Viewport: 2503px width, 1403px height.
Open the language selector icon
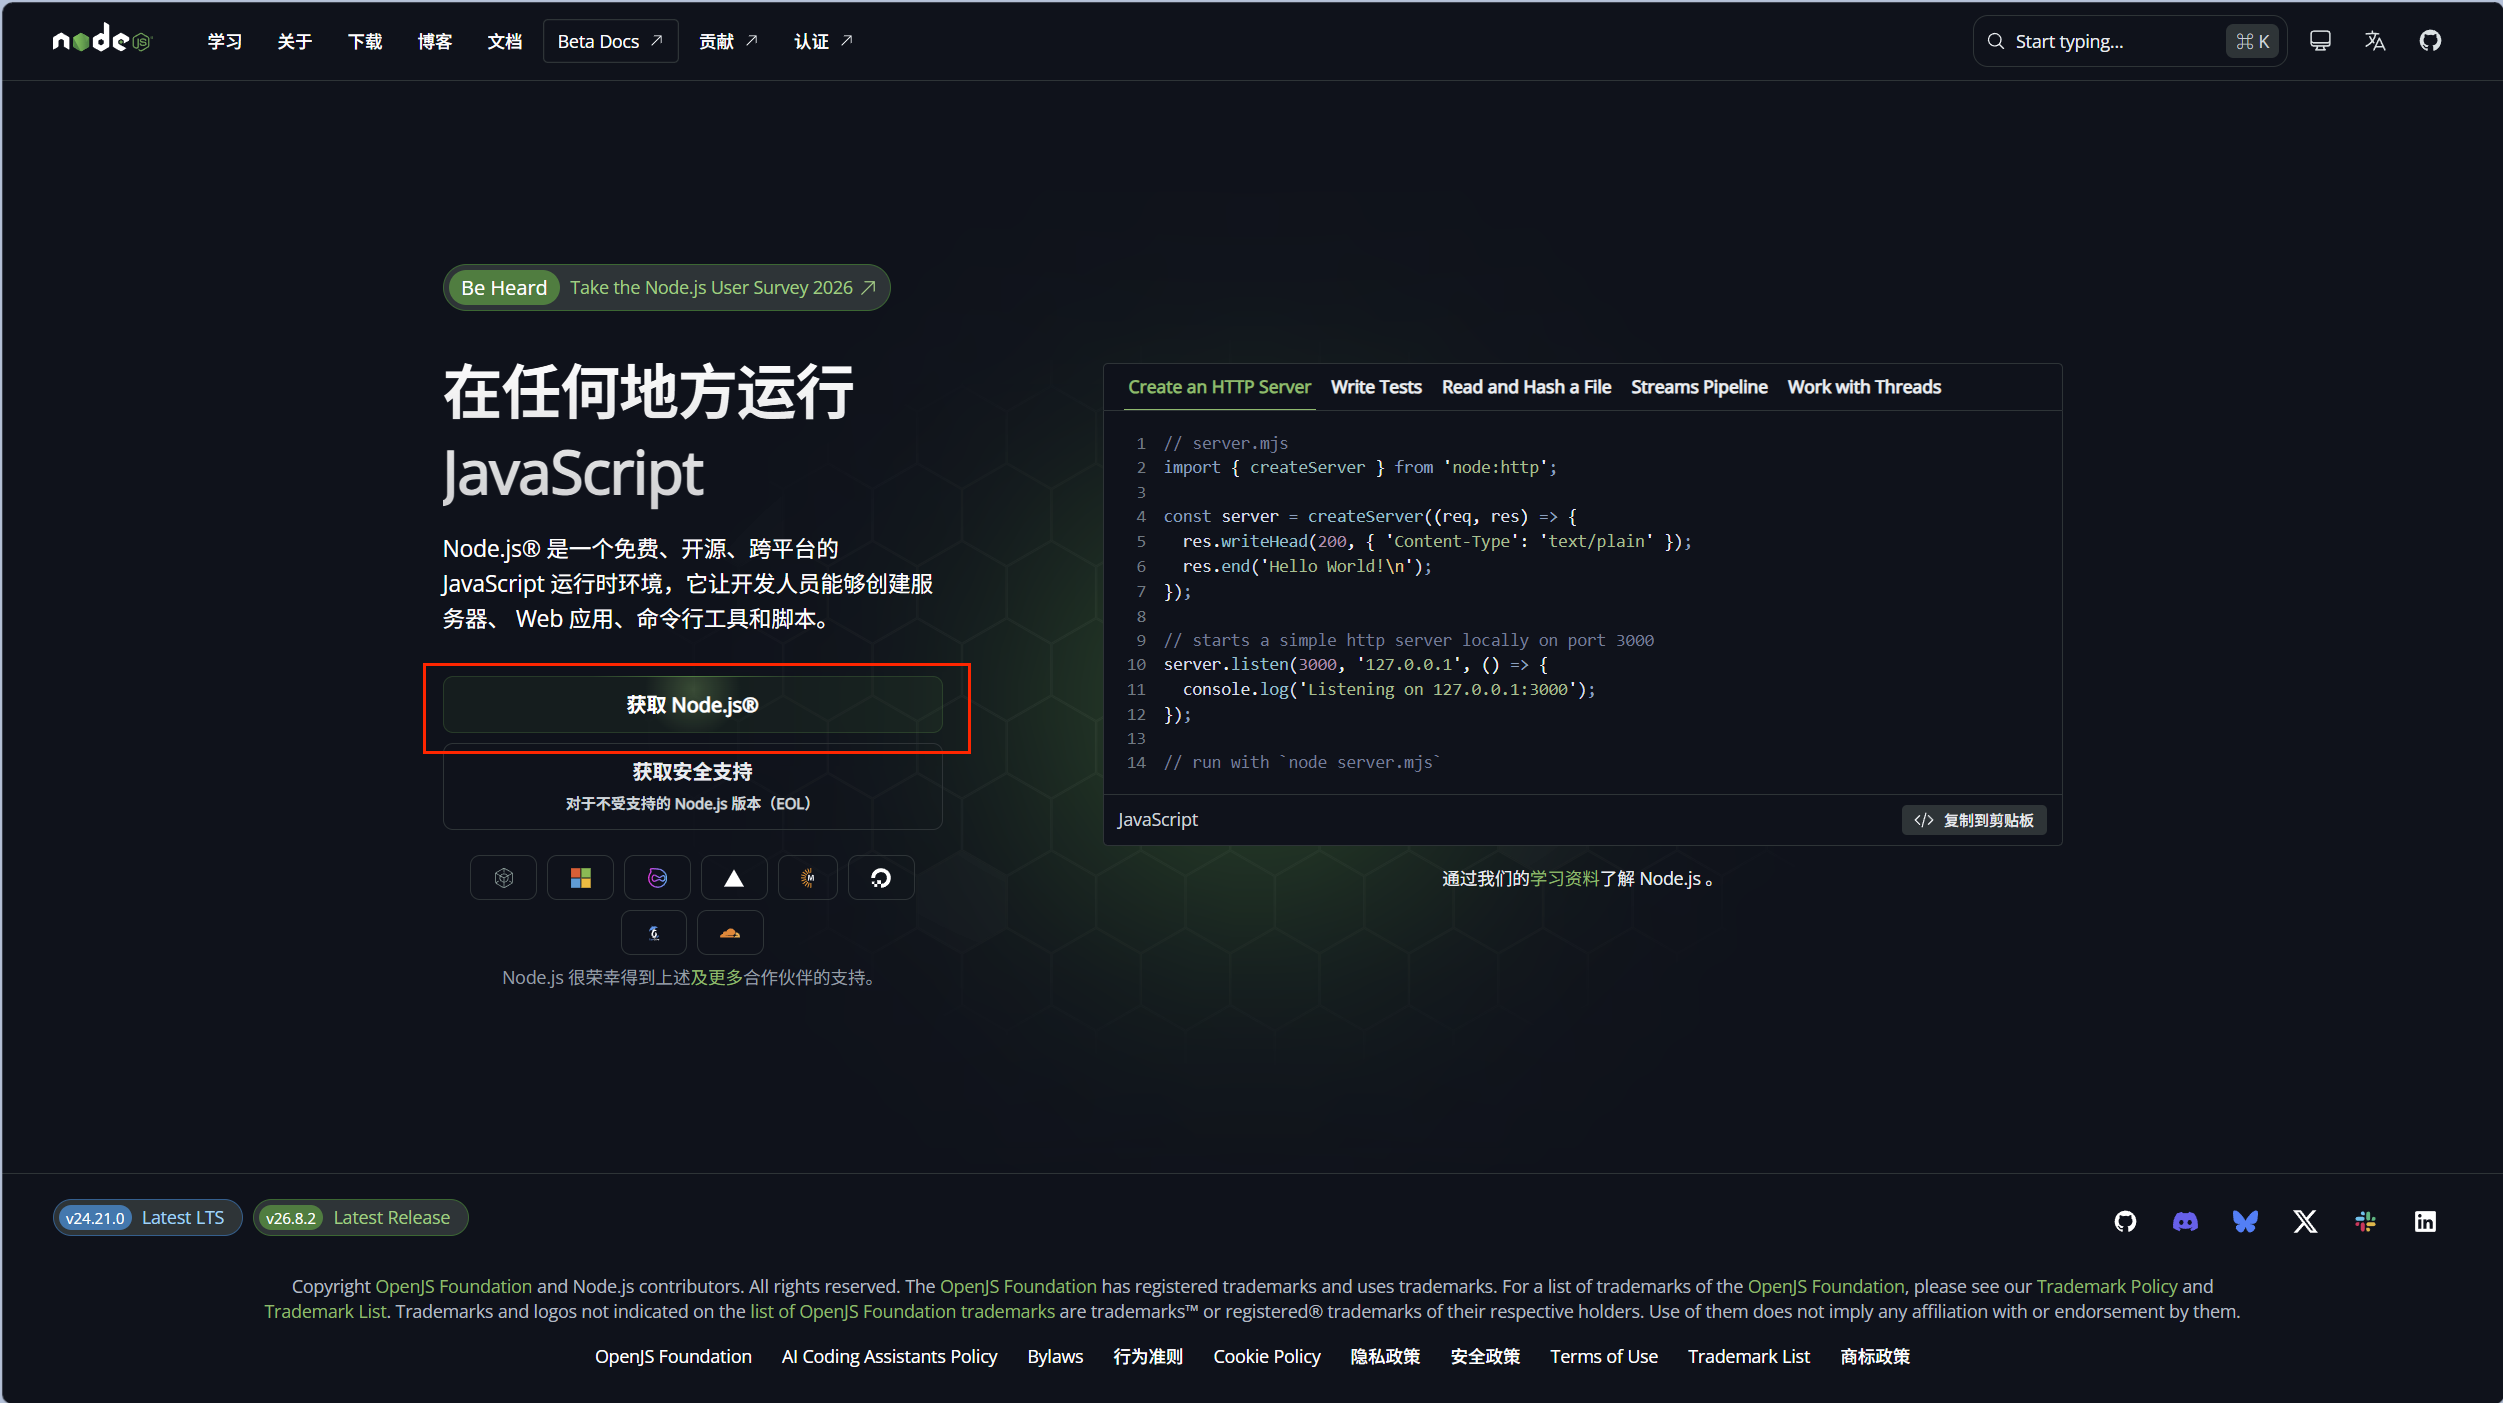tap(2375, 41)
